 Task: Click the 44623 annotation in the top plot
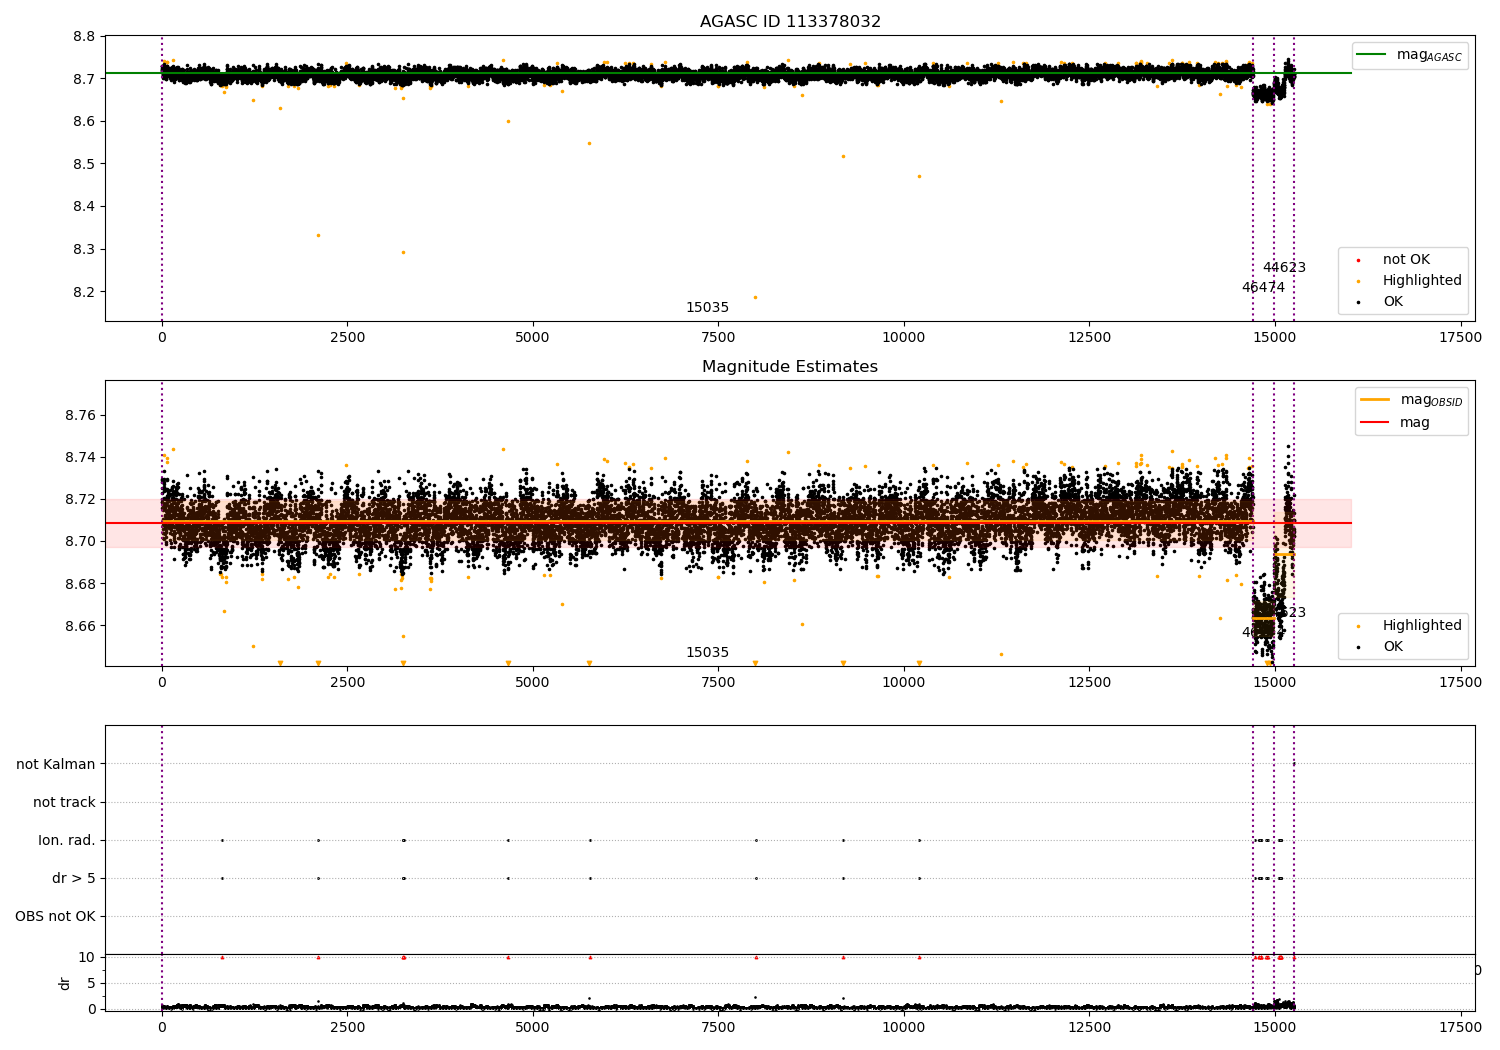tap(1284, 268)
